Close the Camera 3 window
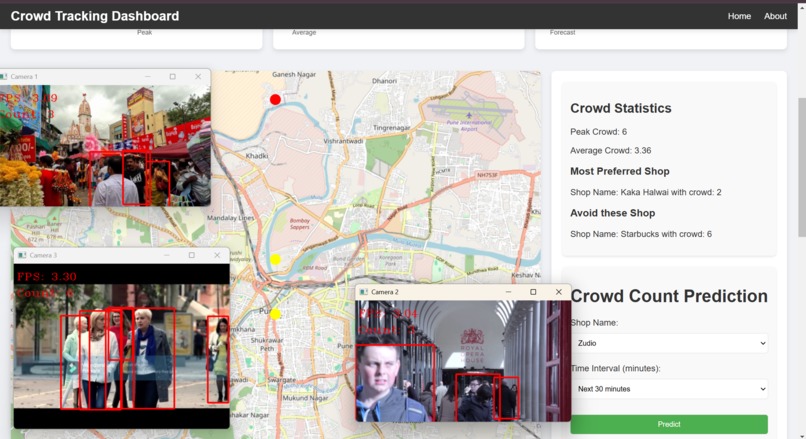The width and height of the screenshot is (806, 439). click(x=217, y=255)
